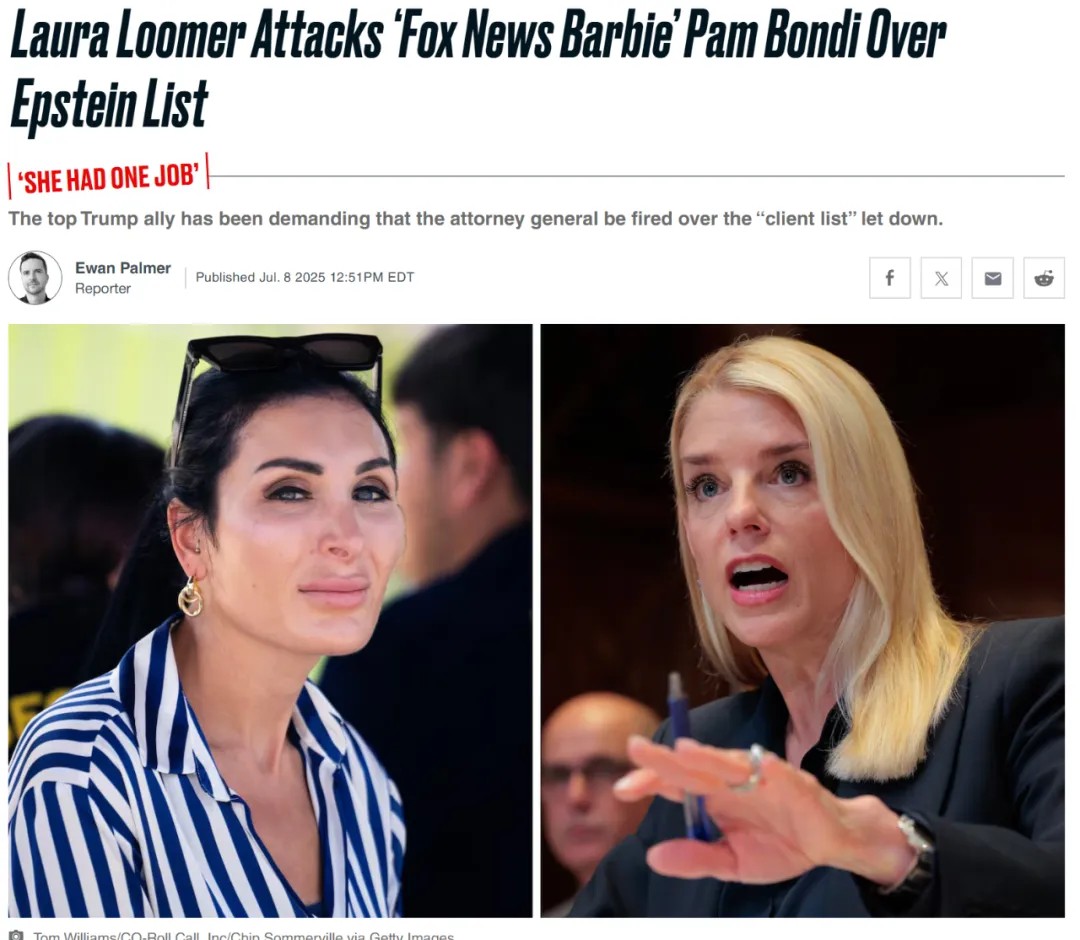Open Ewan Palmer's author avatar
Image resolution: width=1080 pixels, height=940 pixels.
coord(34,278)
